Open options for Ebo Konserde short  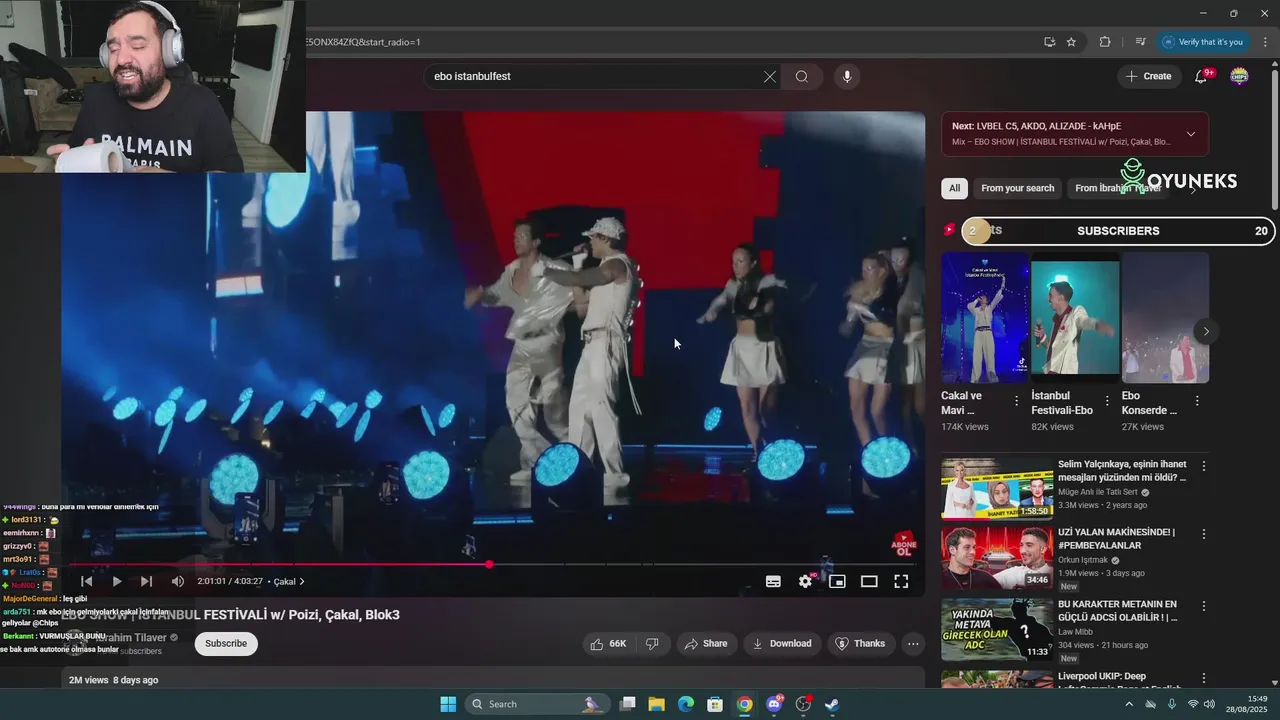tap(1197, 401)
